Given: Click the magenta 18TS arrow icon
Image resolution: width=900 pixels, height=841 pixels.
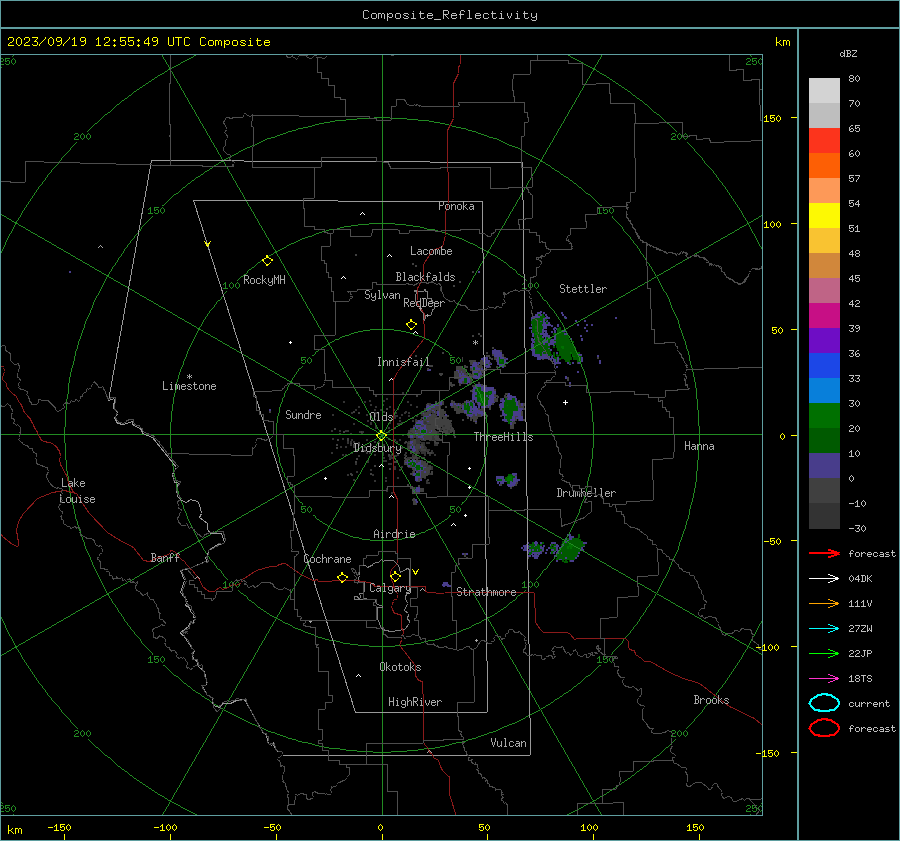Looking at the screenshot, I should coord(824,679).
